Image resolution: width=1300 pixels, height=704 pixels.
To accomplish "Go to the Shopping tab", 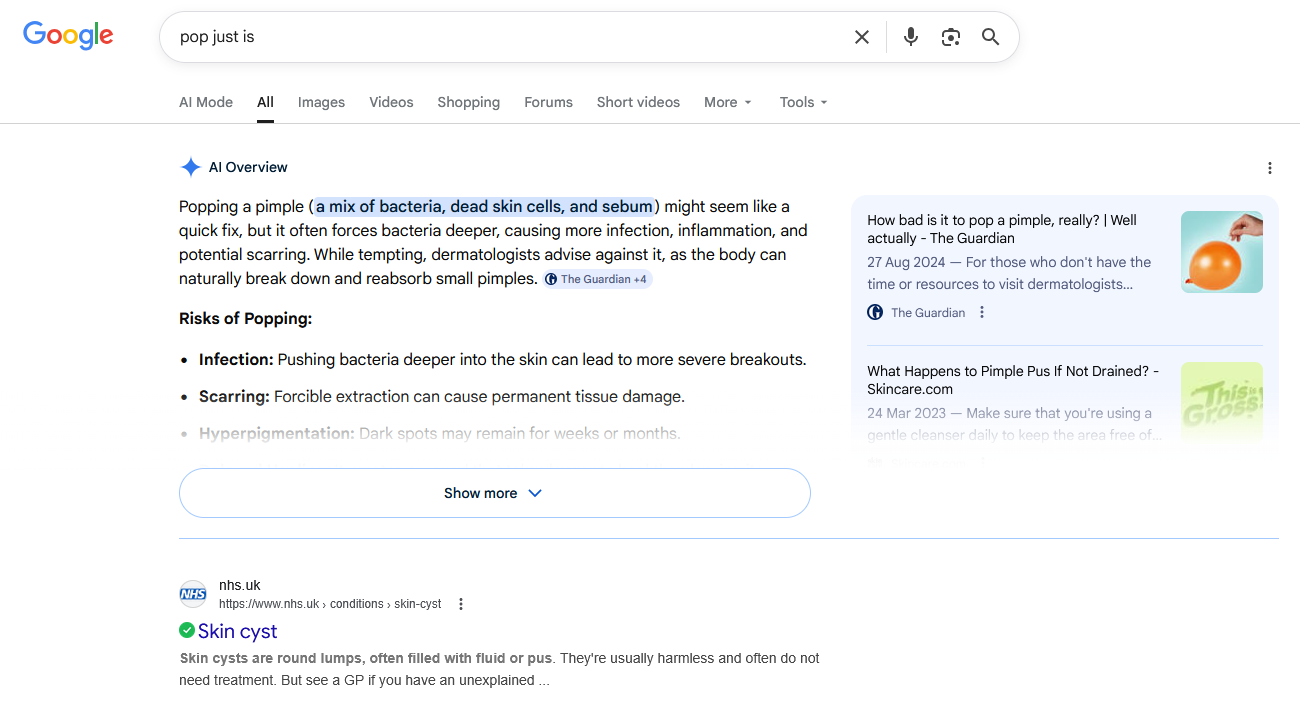I will click(x=468, y=102).
